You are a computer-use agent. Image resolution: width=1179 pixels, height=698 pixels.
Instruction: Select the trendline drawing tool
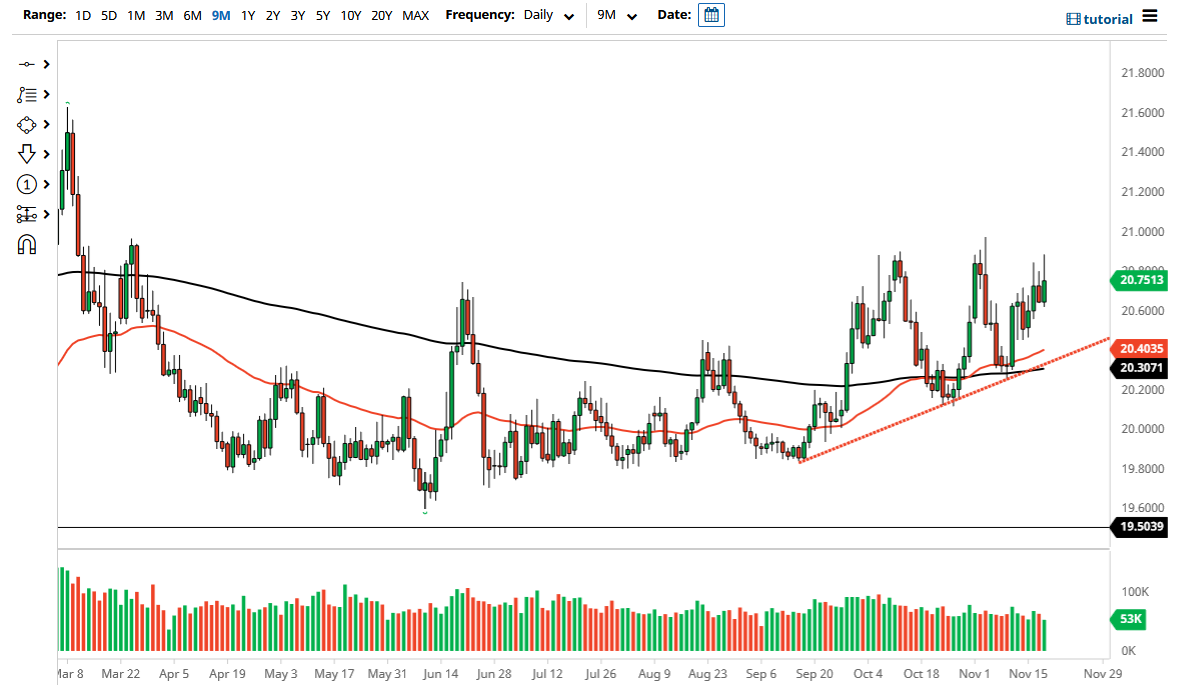(x=28, y=63)
